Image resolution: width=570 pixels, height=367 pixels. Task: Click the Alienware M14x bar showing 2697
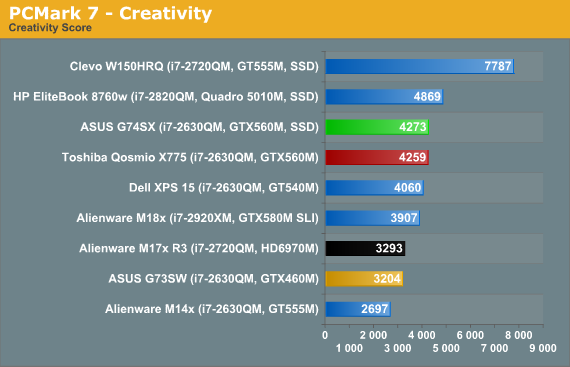[x=358, y=309]
